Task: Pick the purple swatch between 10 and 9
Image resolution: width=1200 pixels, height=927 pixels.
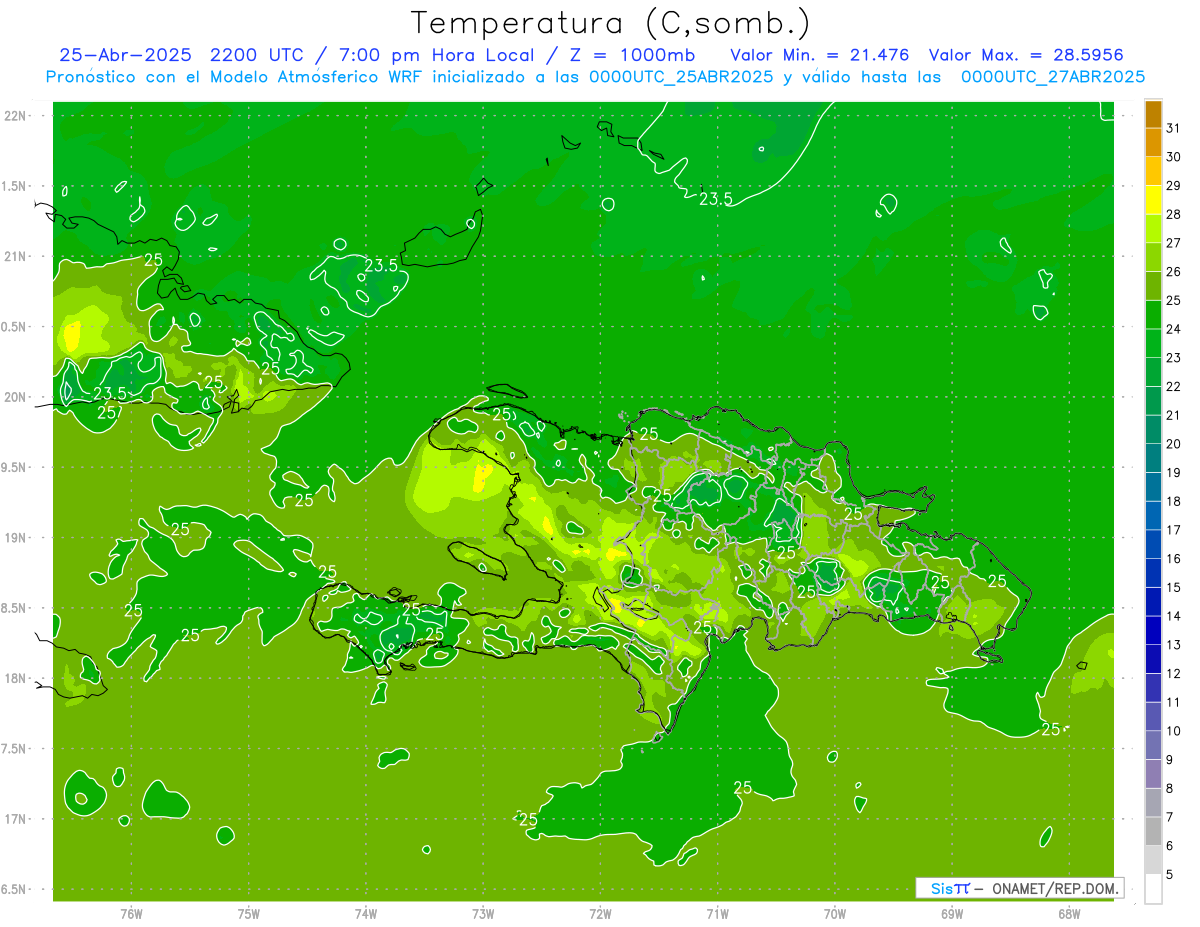Action: point(1153,746)
